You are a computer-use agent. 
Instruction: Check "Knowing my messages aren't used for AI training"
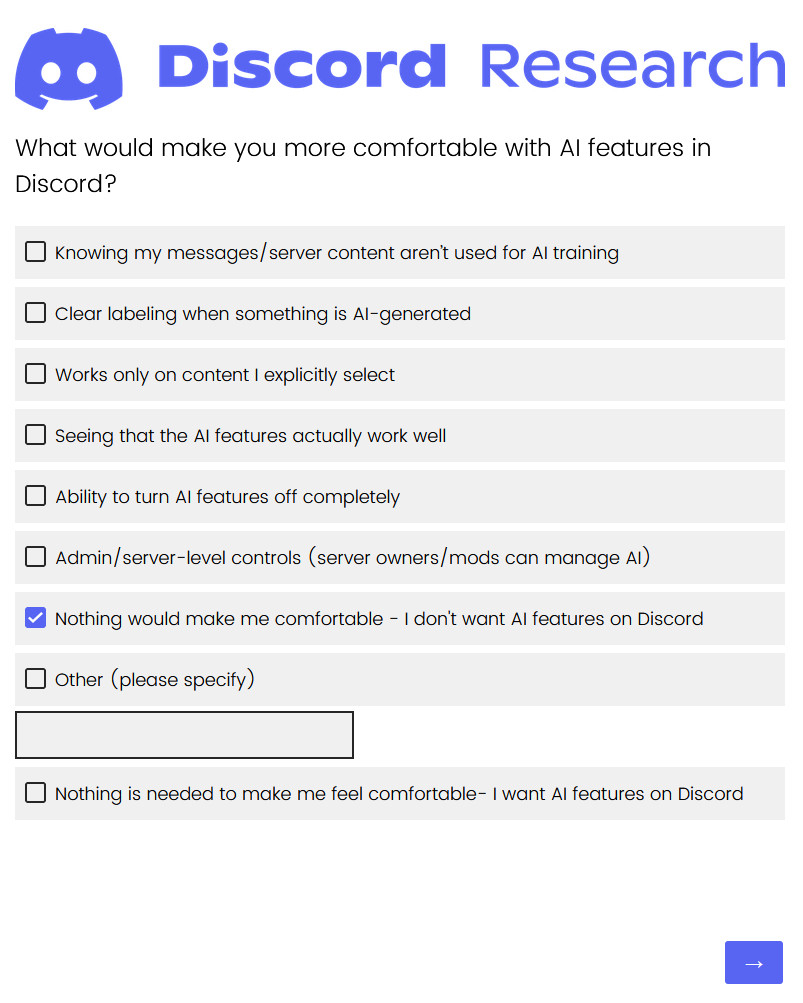36,252
